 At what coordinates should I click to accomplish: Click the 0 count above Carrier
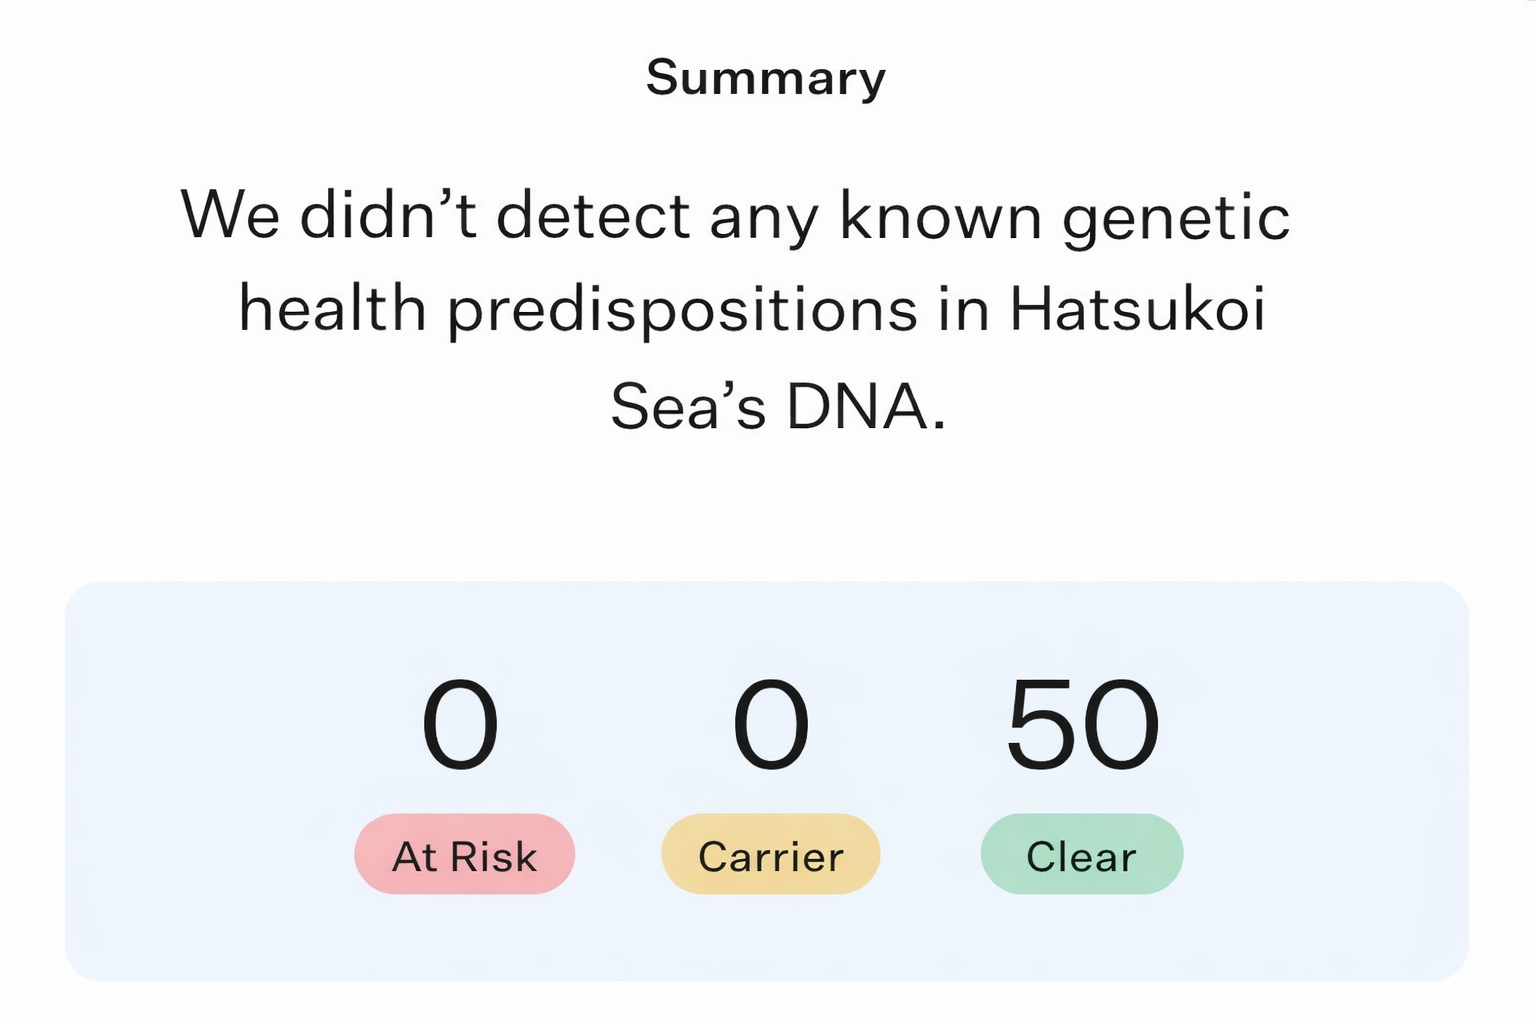coord(770,724)
